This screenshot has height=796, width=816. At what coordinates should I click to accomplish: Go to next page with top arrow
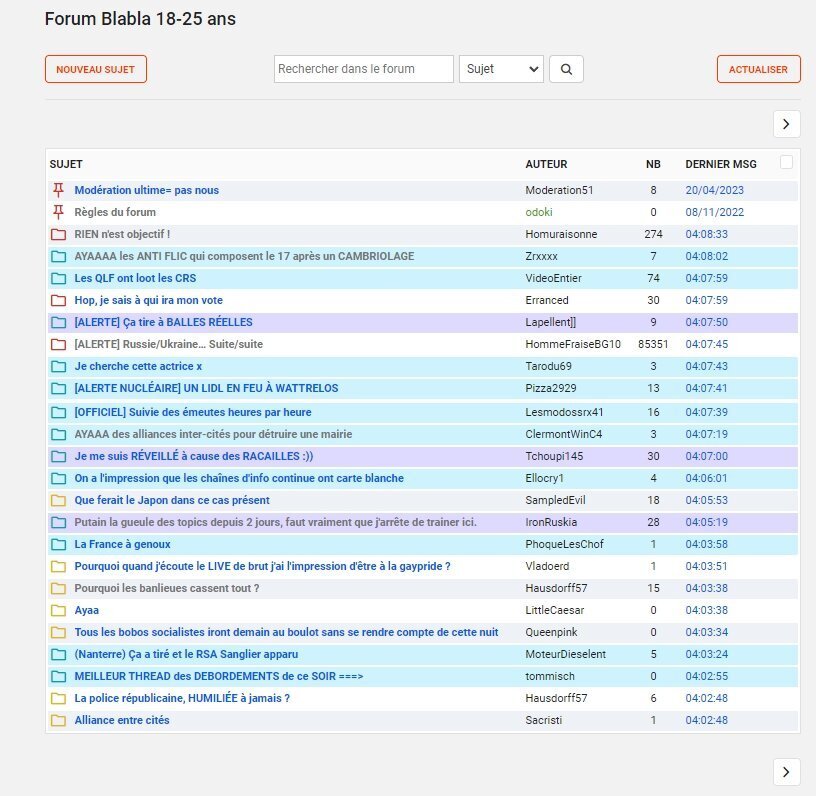(x=786, y=124)
